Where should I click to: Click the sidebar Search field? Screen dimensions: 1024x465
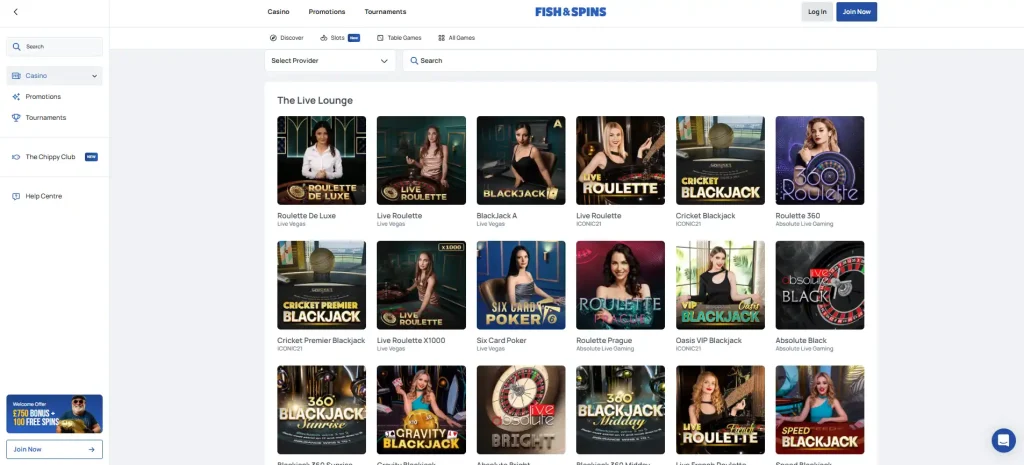coord(54,47)
